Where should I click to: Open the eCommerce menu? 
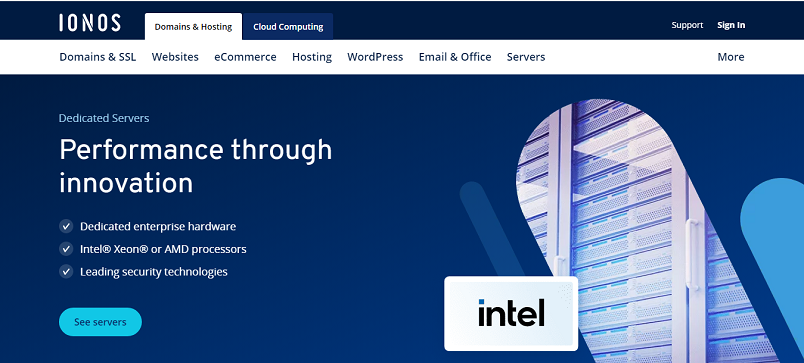click(x=245, y=57)
